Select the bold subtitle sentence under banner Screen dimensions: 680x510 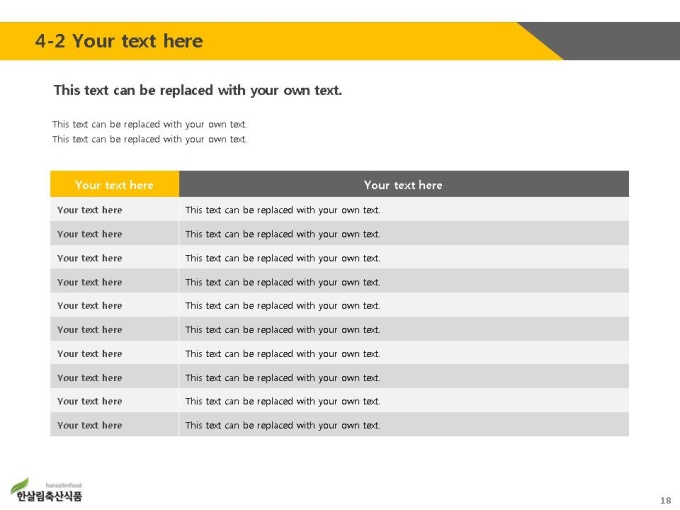click(x=198, y=90)
